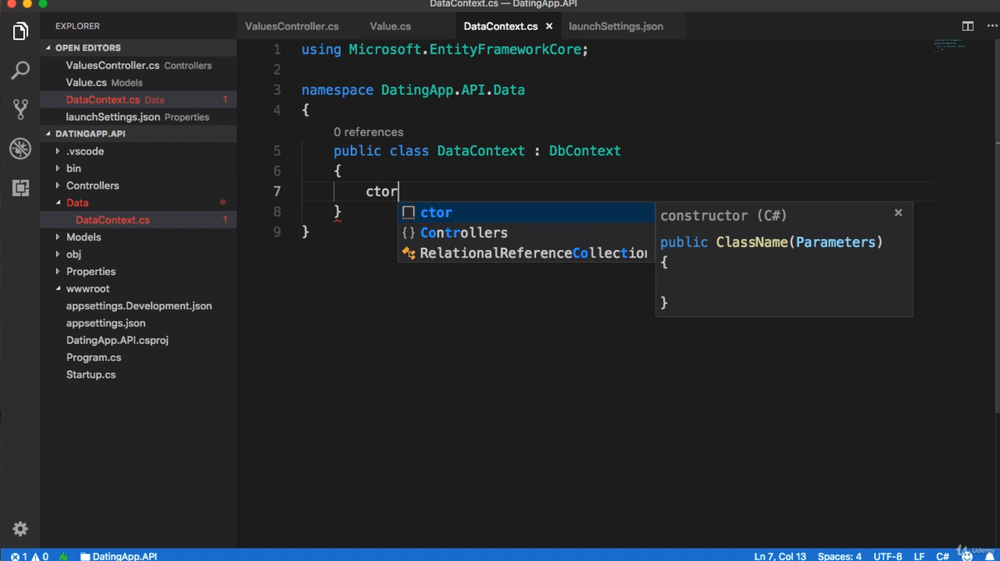Collapse the wwwroot folder
The width and height of the screenshot is (1000, 561).
click(87, 289)
